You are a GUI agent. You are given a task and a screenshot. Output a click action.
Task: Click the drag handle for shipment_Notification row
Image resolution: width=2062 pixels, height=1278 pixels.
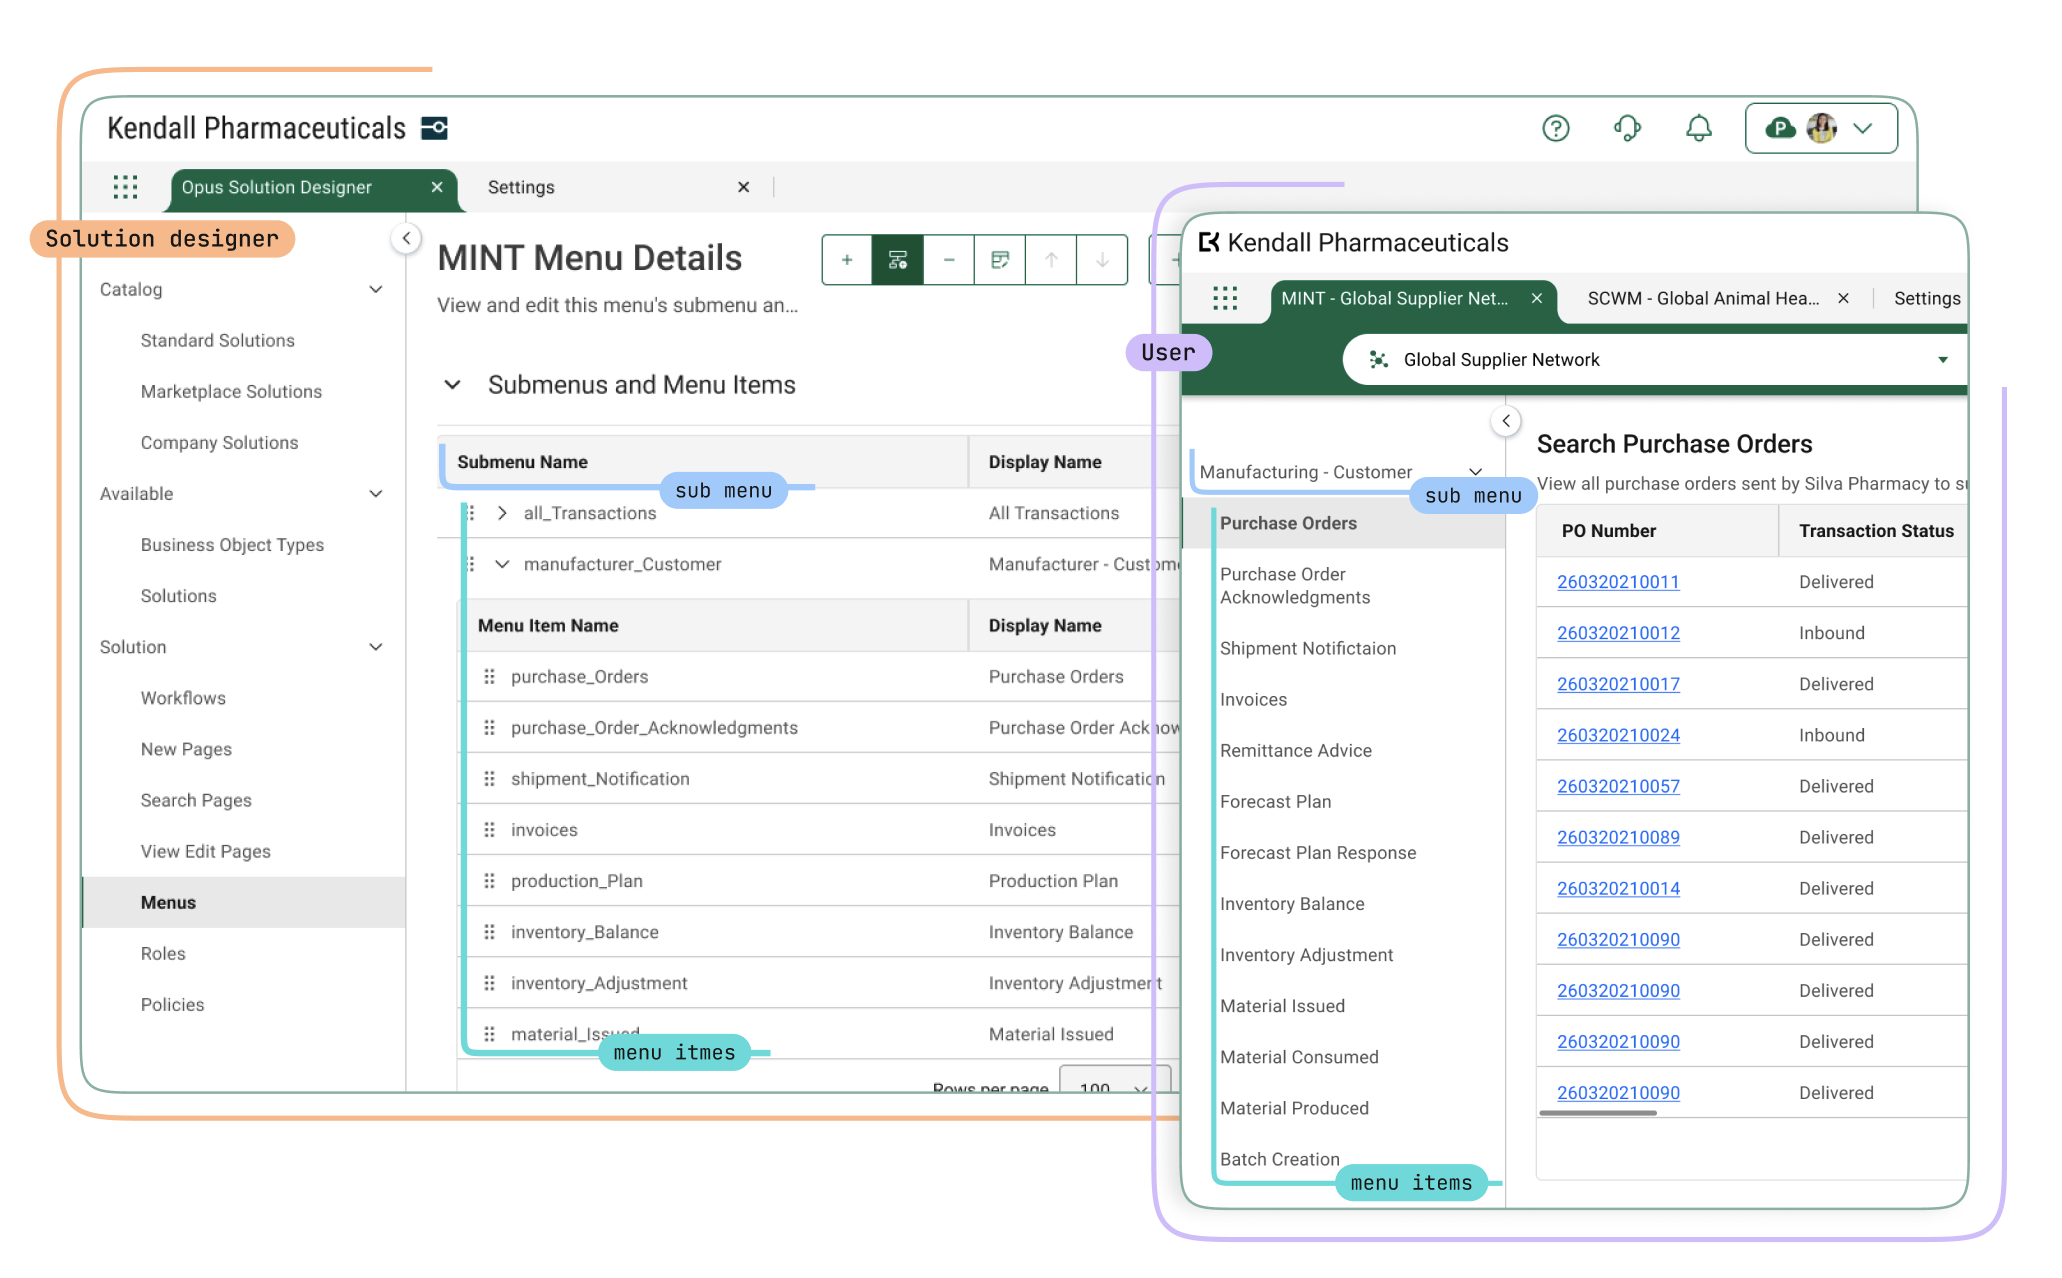(x=489, y=779)
